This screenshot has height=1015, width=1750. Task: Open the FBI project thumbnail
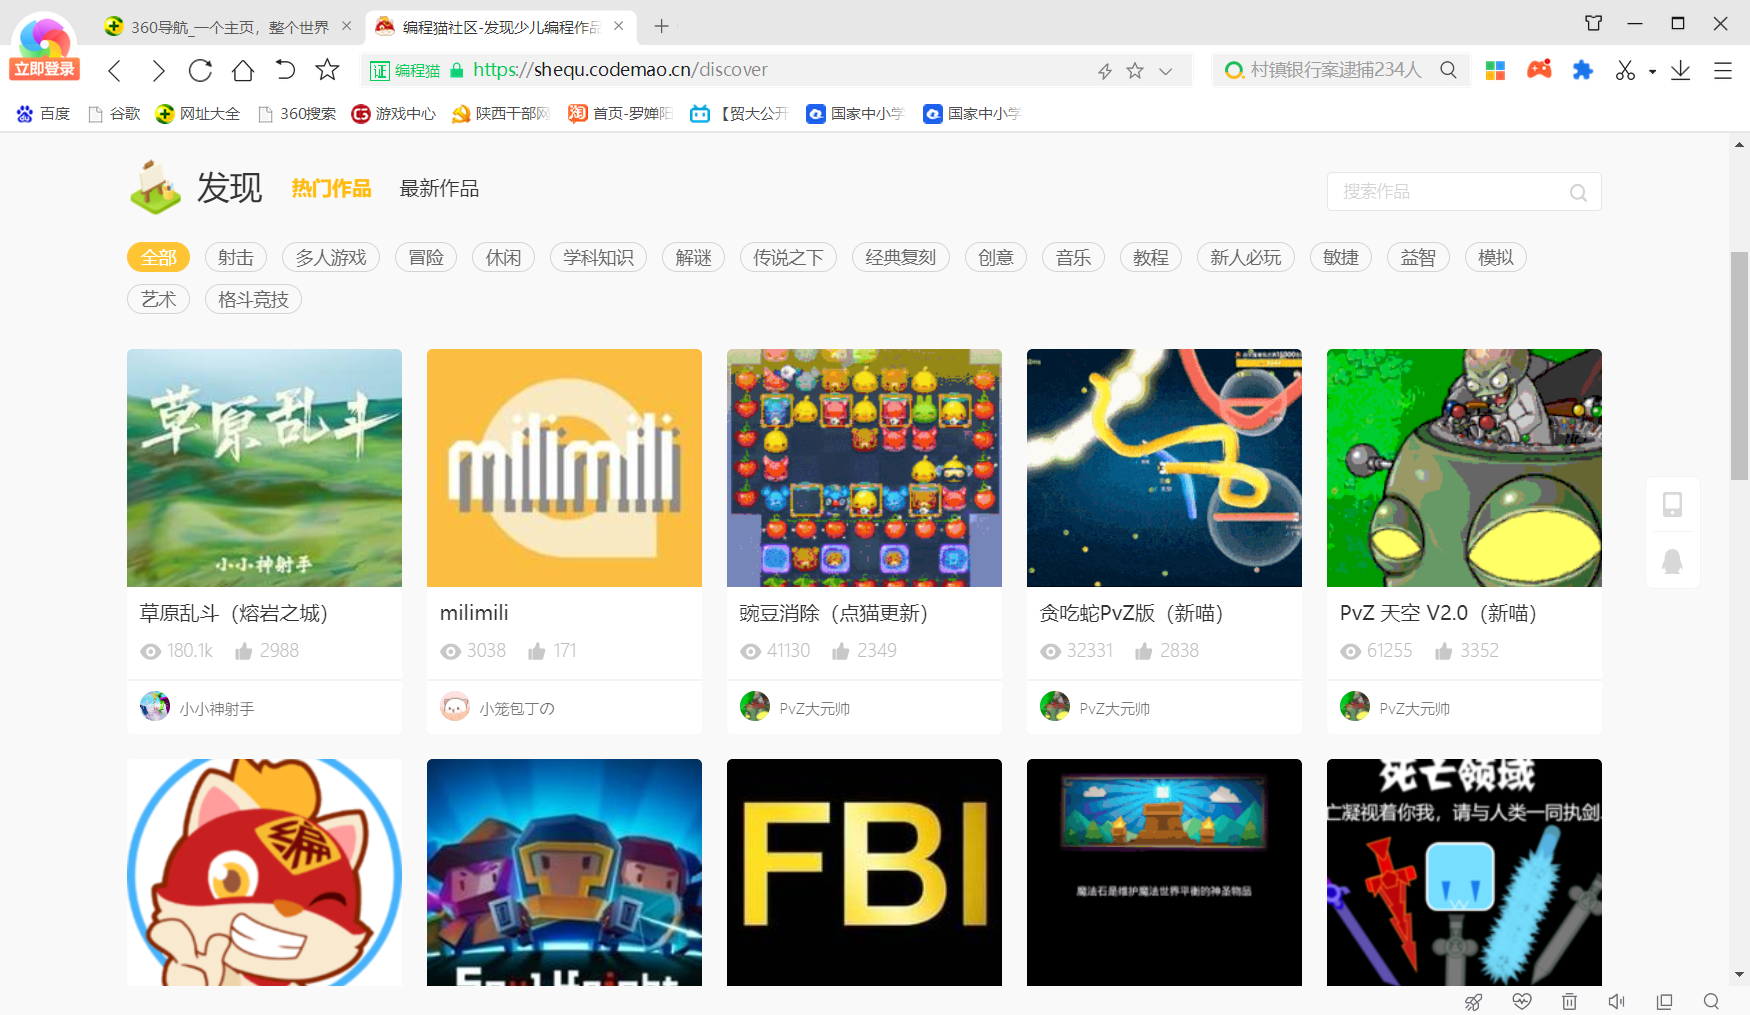(x=864, y=872)
